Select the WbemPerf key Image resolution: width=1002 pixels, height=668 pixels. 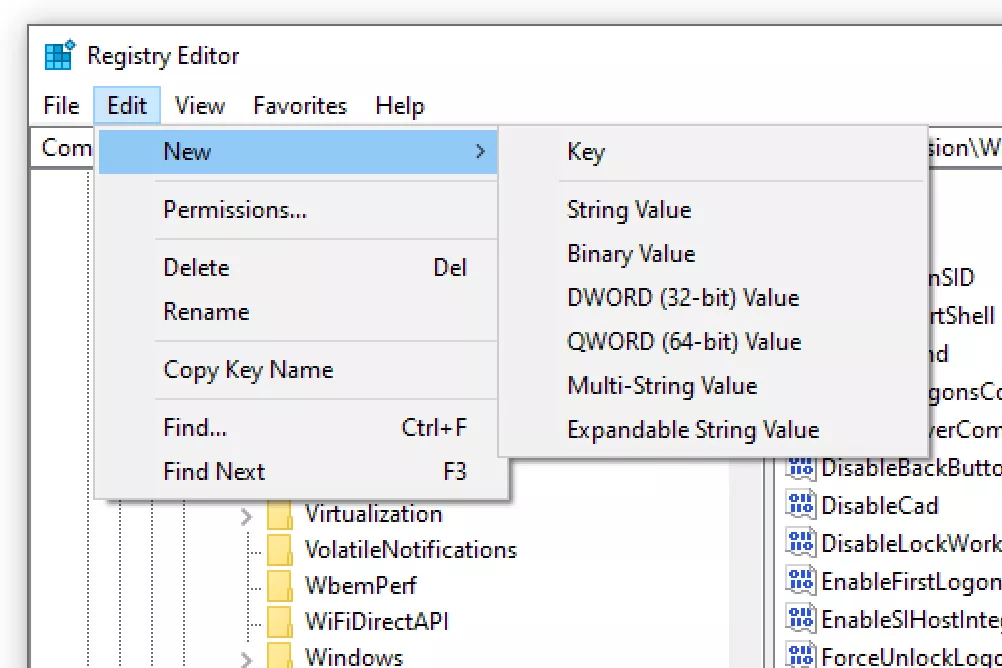point(361,586)
